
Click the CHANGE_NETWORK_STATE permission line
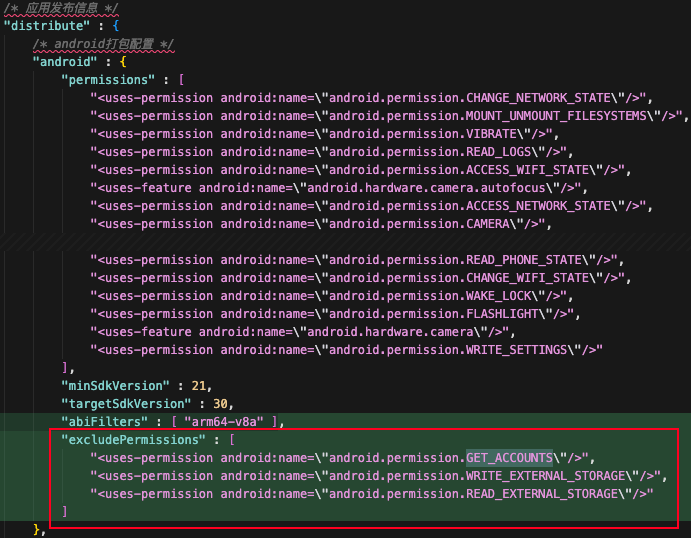point(371,98)
